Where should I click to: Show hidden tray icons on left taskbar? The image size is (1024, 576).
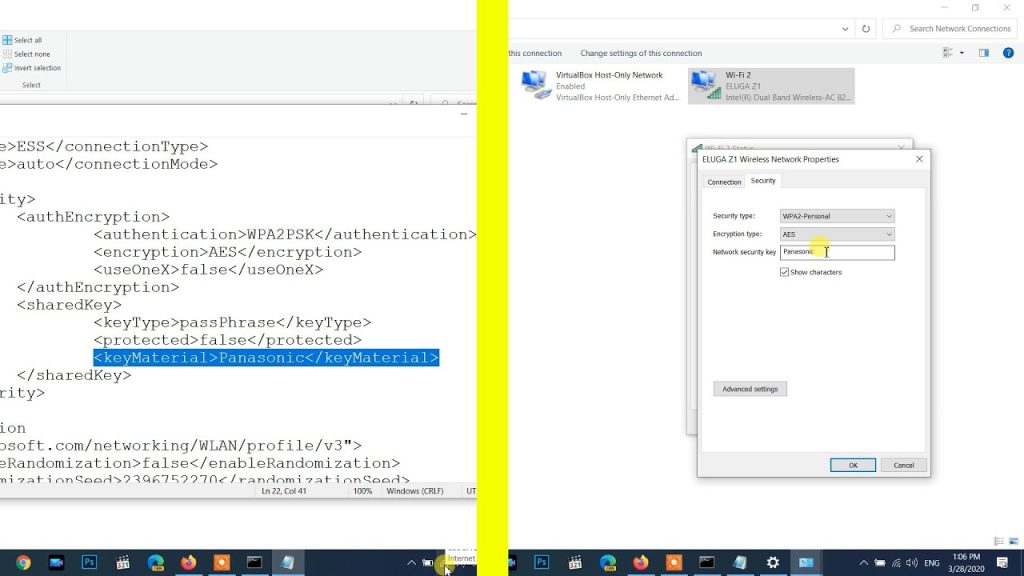[411, 563]
